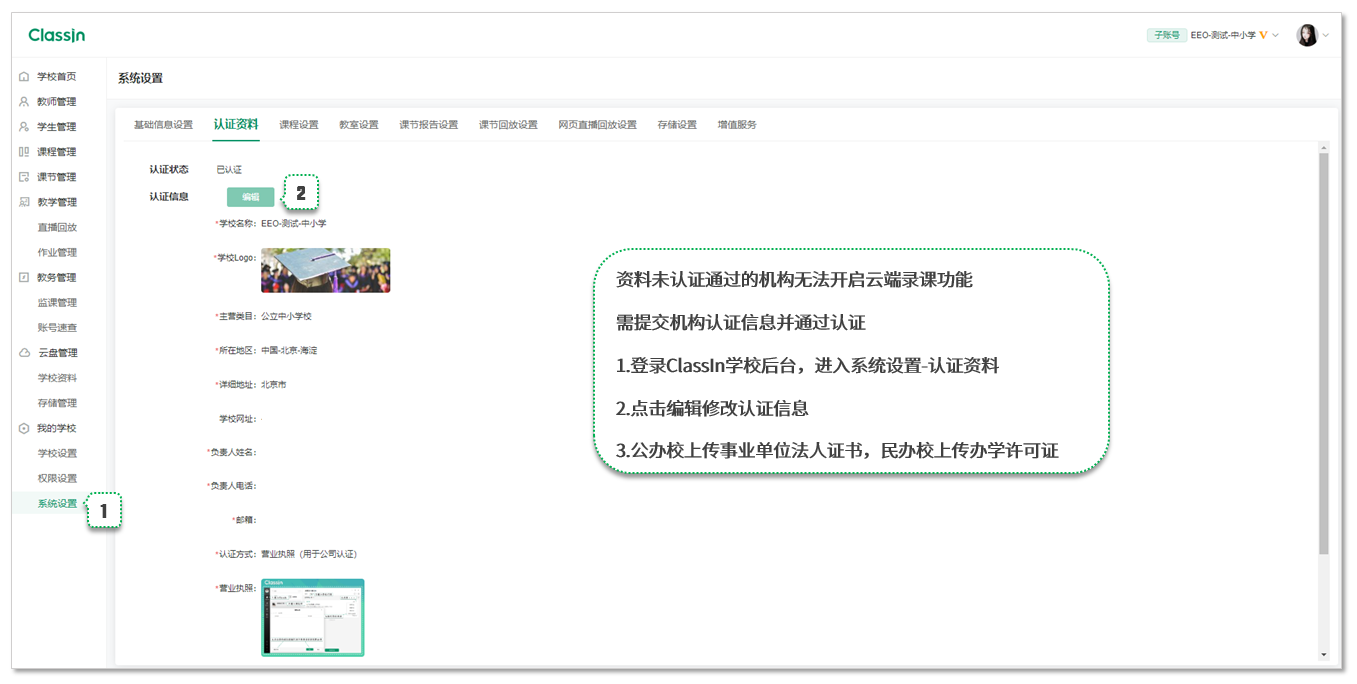This screenshot has width=1357, height=684.
Task: Open 作业管理 submenu item
Action: pyautogui.click(x=57, y=252)
